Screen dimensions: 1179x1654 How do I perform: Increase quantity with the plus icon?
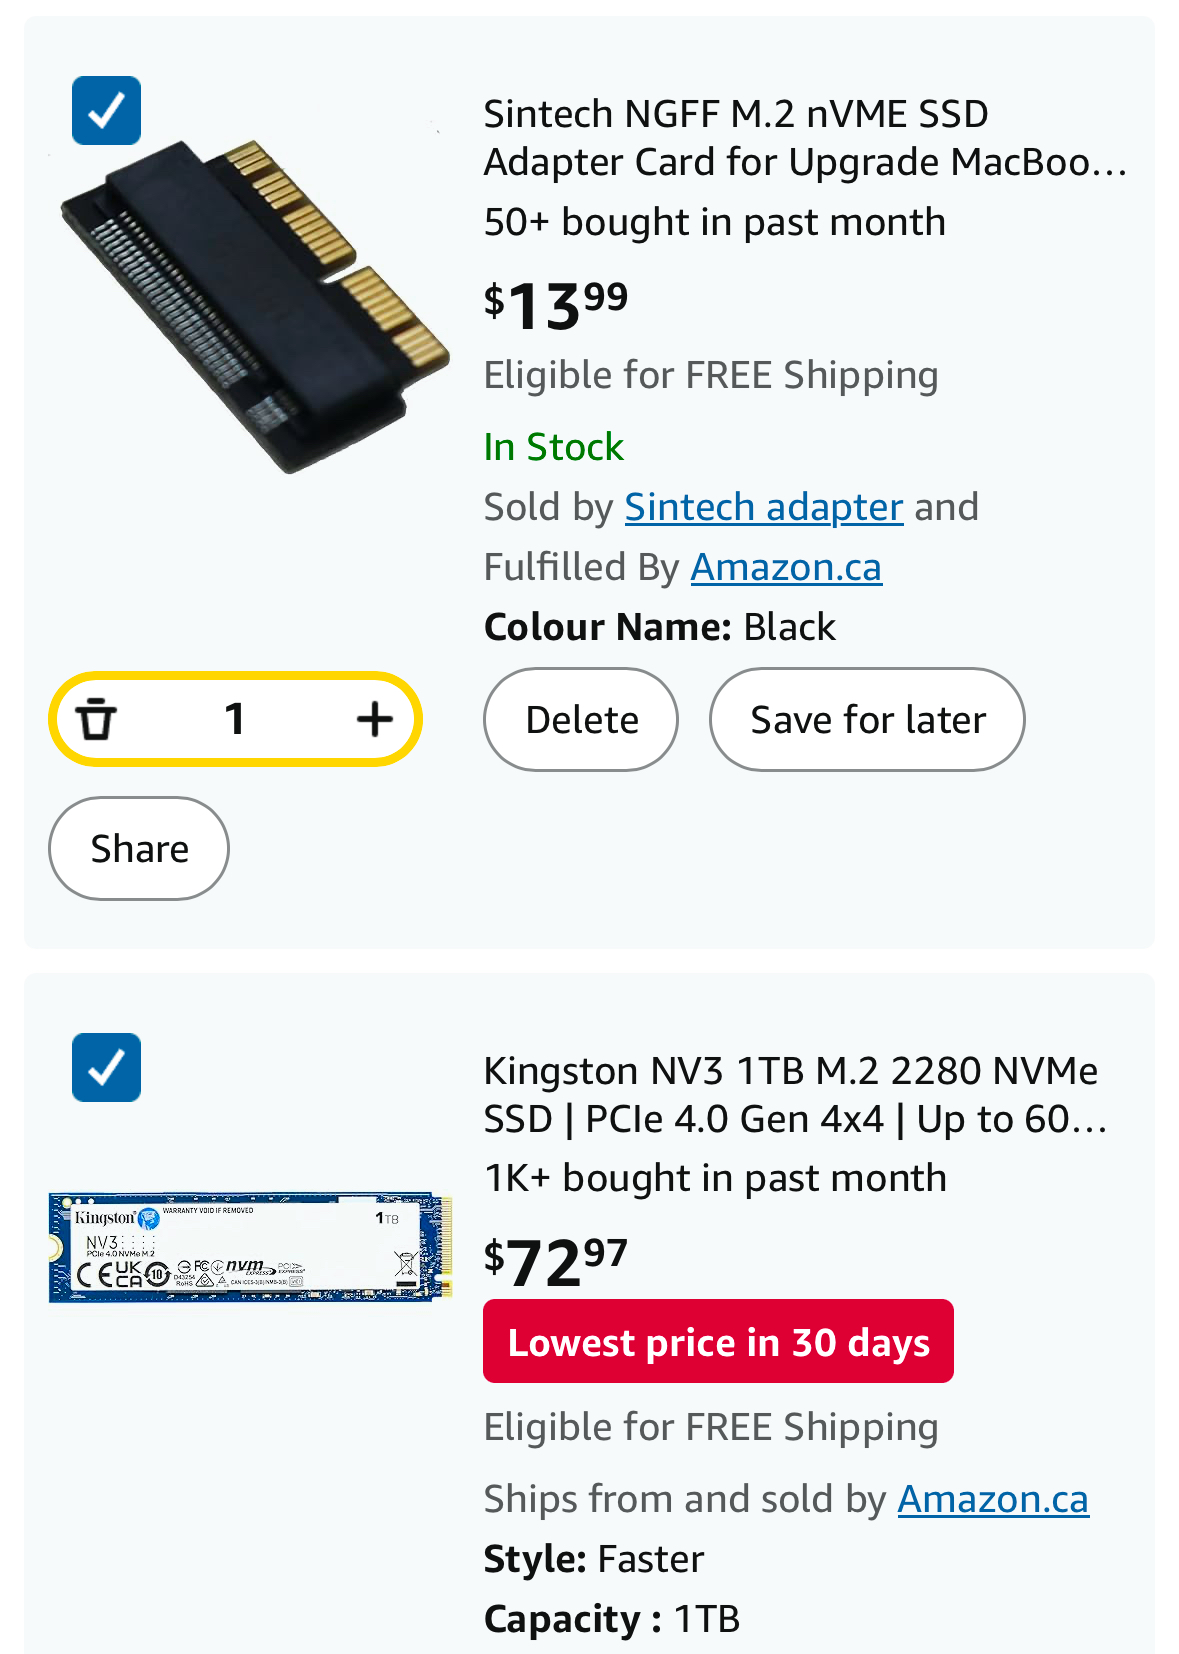tap(374, 719)
